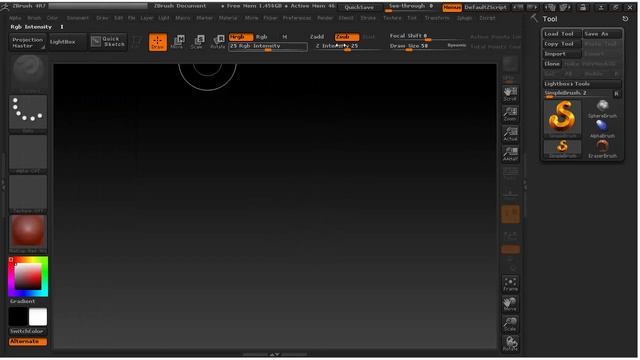This screenshot has width=640, height=360.
Task: Toggle the R button beside SimpleBrush slider
Action: tap(616, 93)
